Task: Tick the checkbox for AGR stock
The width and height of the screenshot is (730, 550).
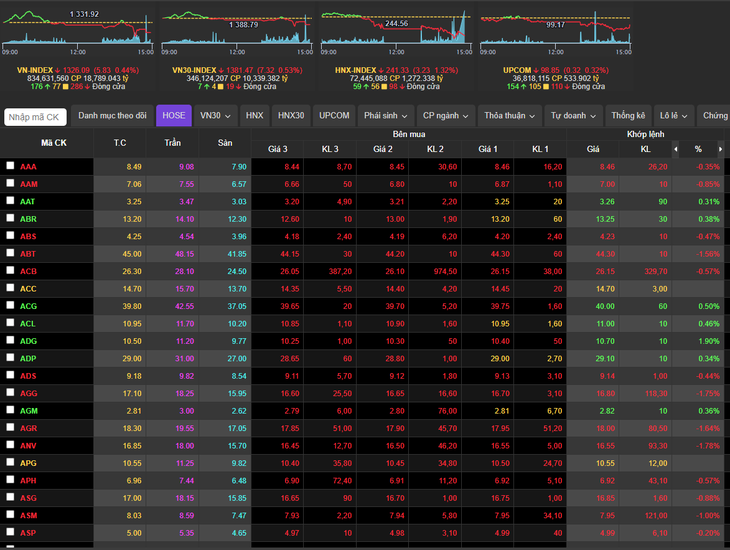Action: click(x=10, y=427)
